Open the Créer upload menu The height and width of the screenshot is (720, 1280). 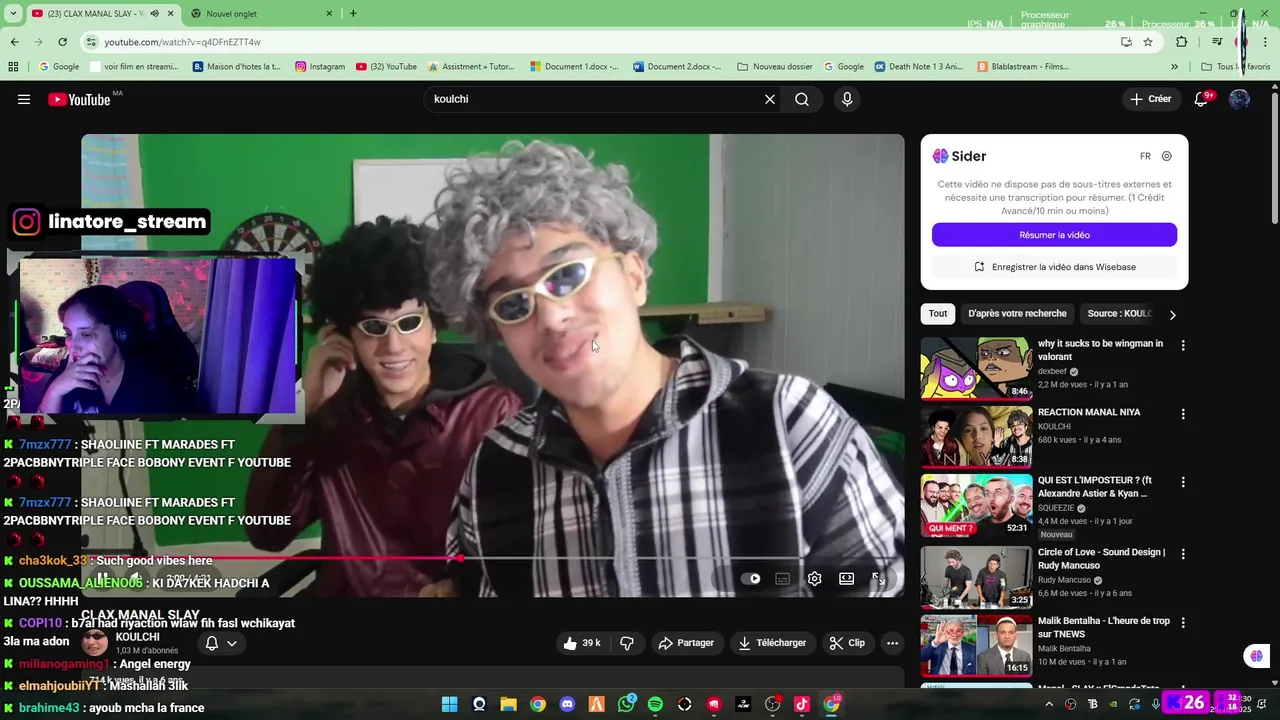click(1150, 99)
